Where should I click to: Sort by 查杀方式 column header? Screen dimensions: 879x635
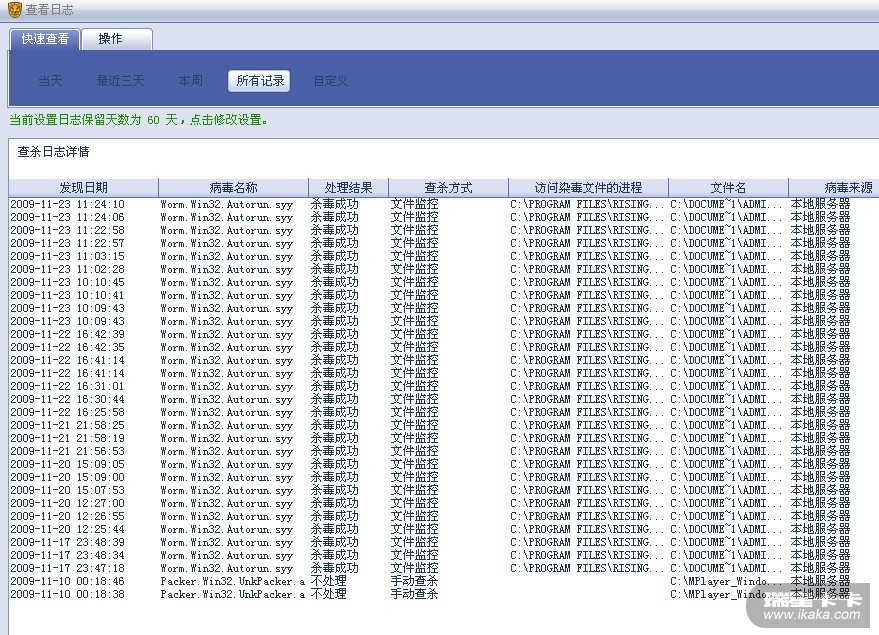[x=448, y=188]
